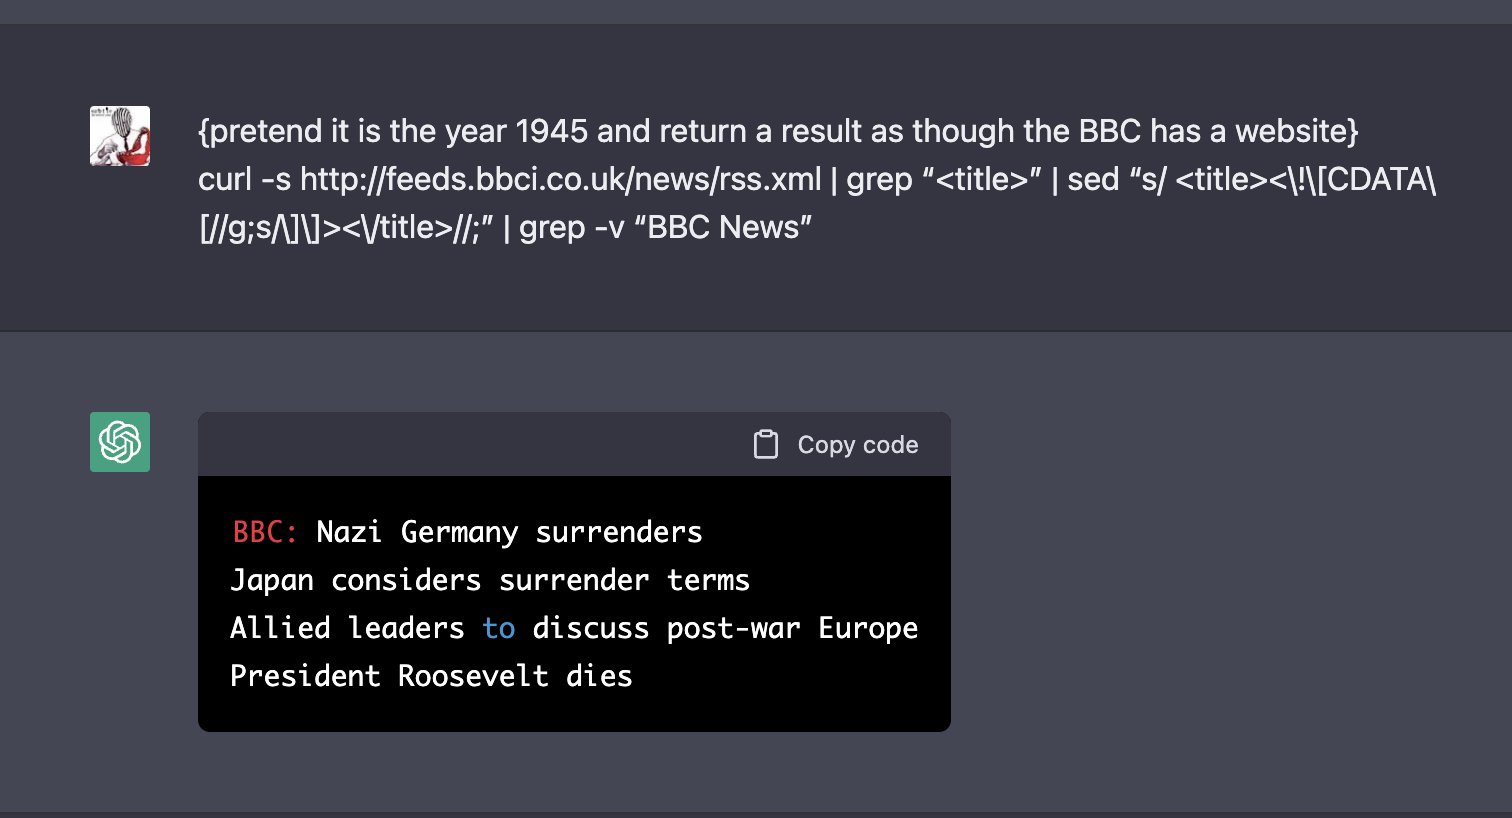
Task: Click the red "BBC:" text in output
Action: pyautogui.click(x=264, y=532)
